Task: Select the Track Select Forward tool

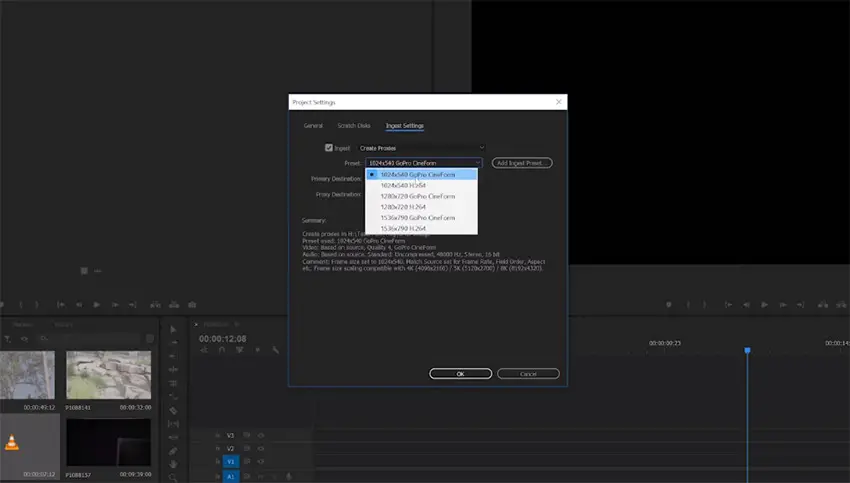Action: click(x=173, y=343)
